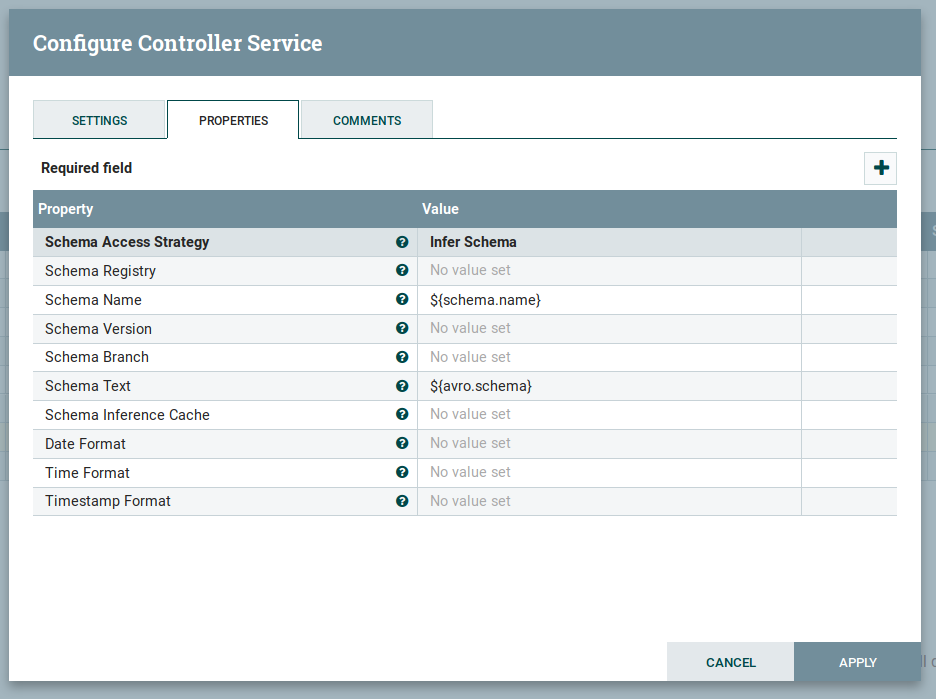Click help icon next to Schema Registry

402,271
